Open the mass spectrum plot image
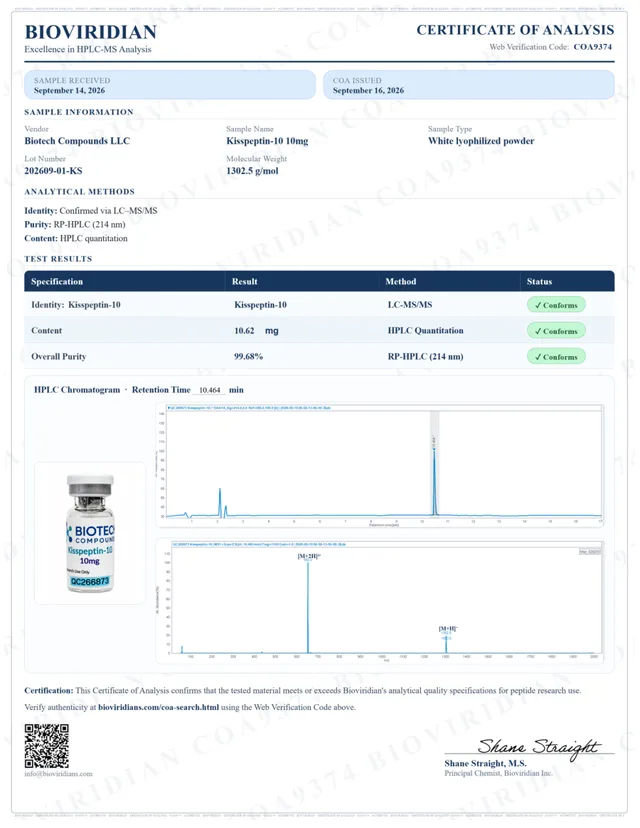The image size is (640, 828). (x=380, y=601)
